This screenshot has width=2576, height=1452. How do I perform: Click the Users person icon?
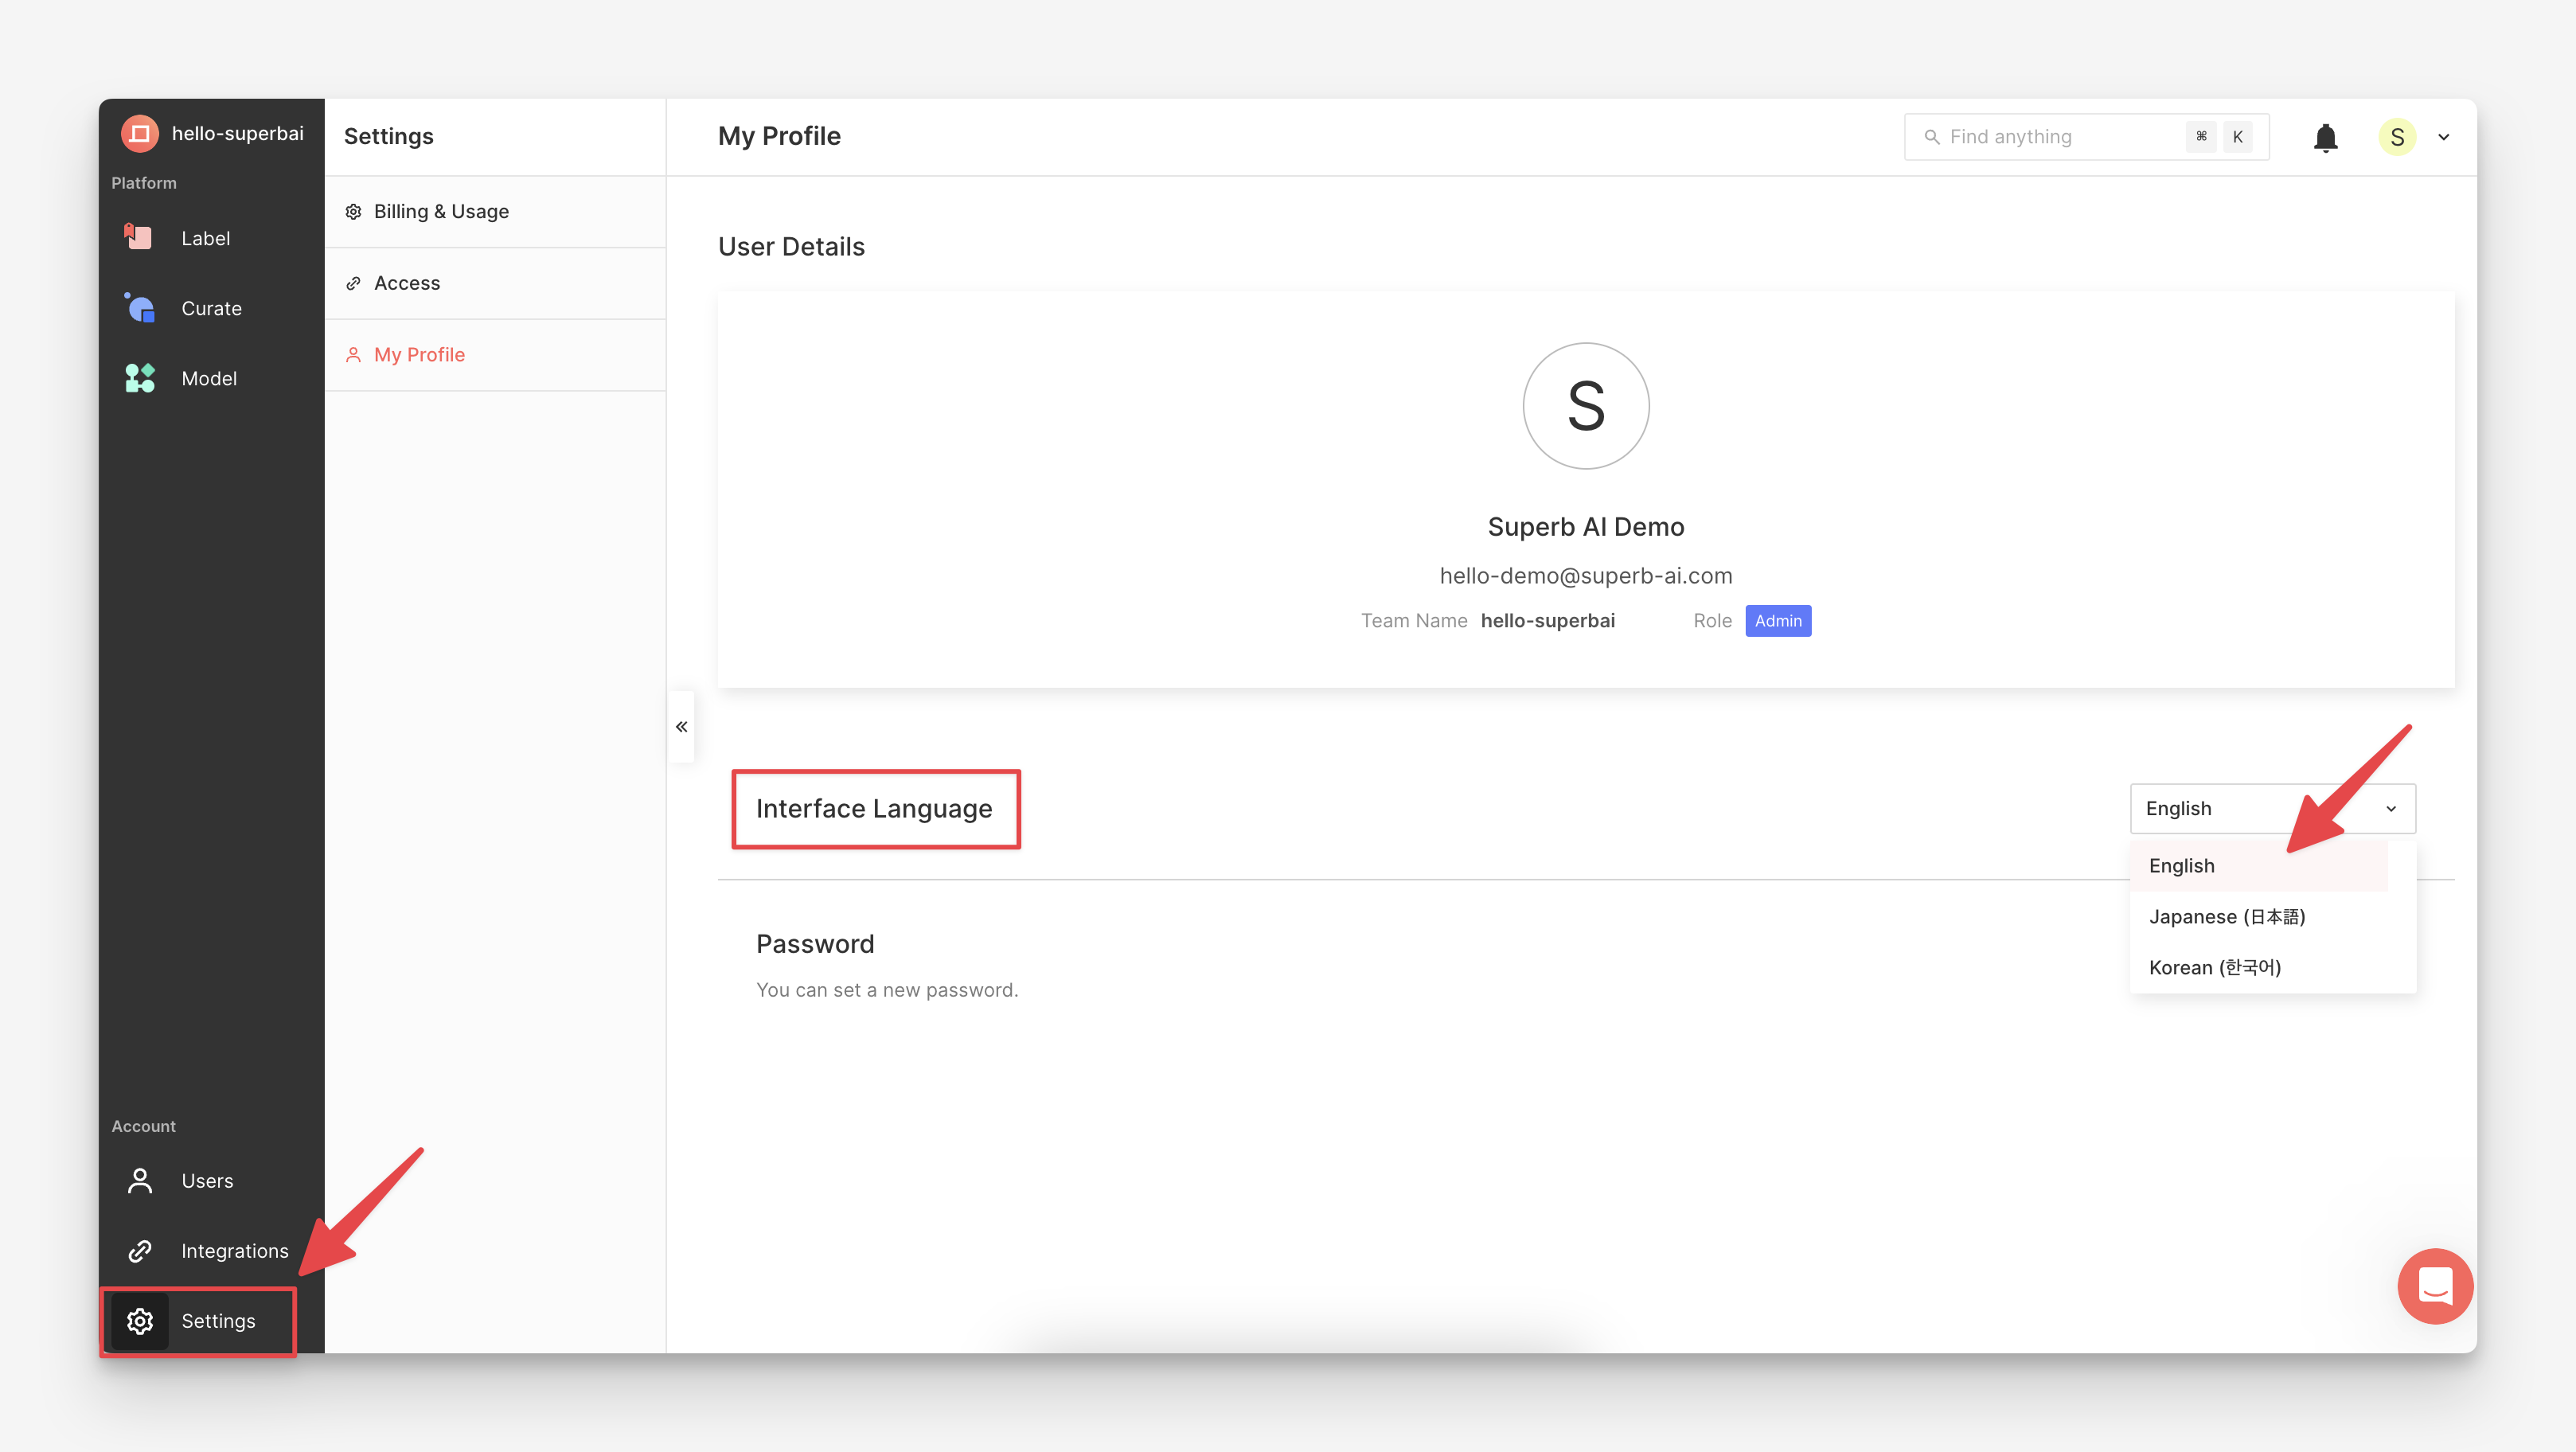click(x=140, y=1181)
